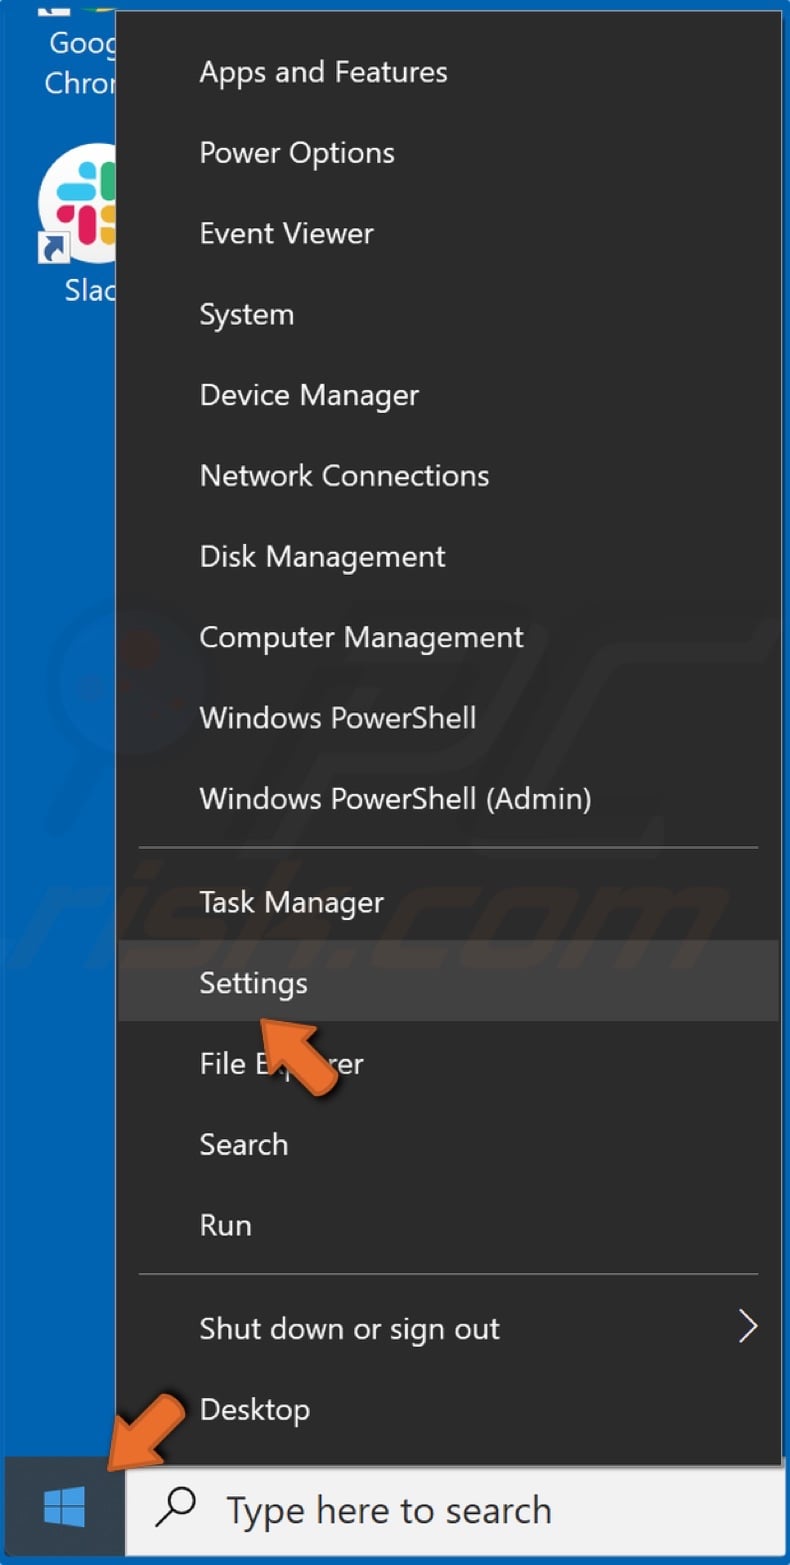Open the System entry
This screenshot has height=1565, width=790.
pos(246,314)
